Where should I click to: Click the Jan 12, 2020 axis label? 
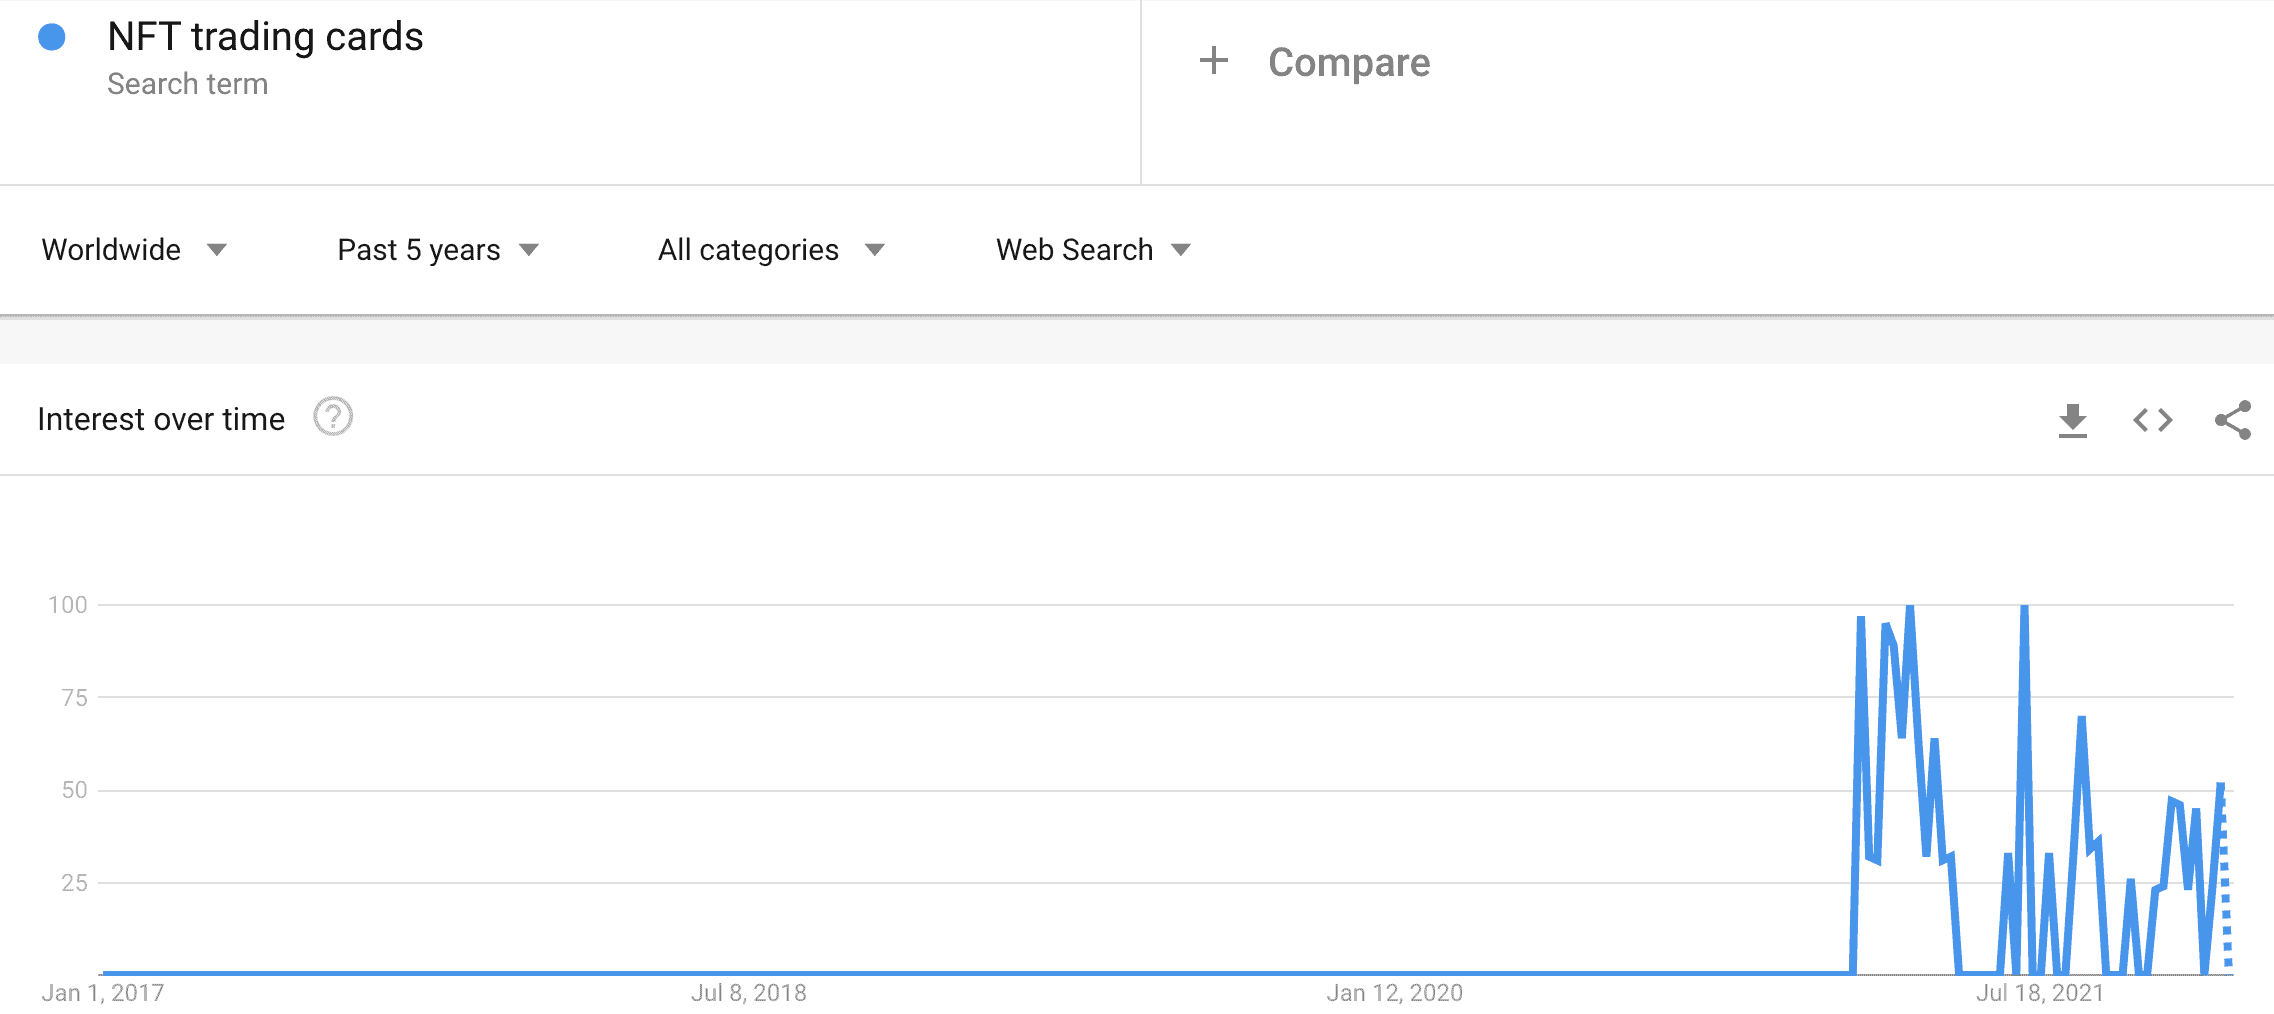click(1394, 993)
